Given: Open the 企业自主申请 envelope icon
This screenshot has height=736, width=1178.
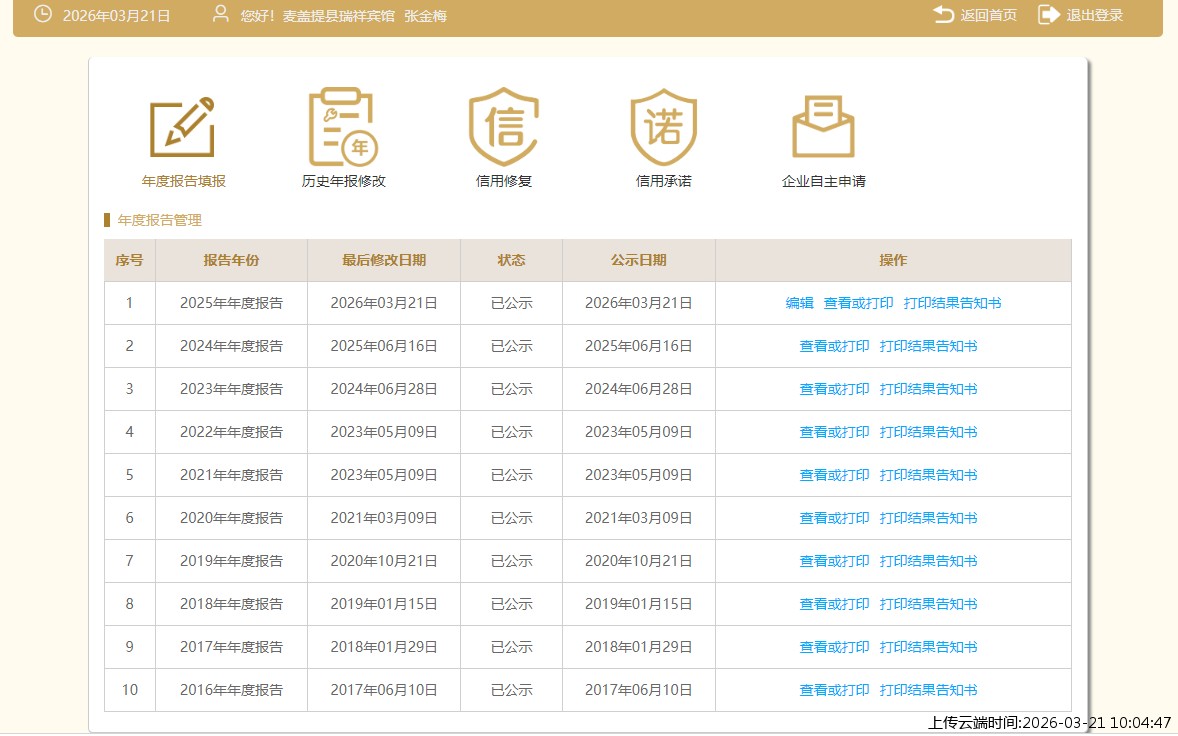Looking at the screenshot, I should [x=823, y=127].
